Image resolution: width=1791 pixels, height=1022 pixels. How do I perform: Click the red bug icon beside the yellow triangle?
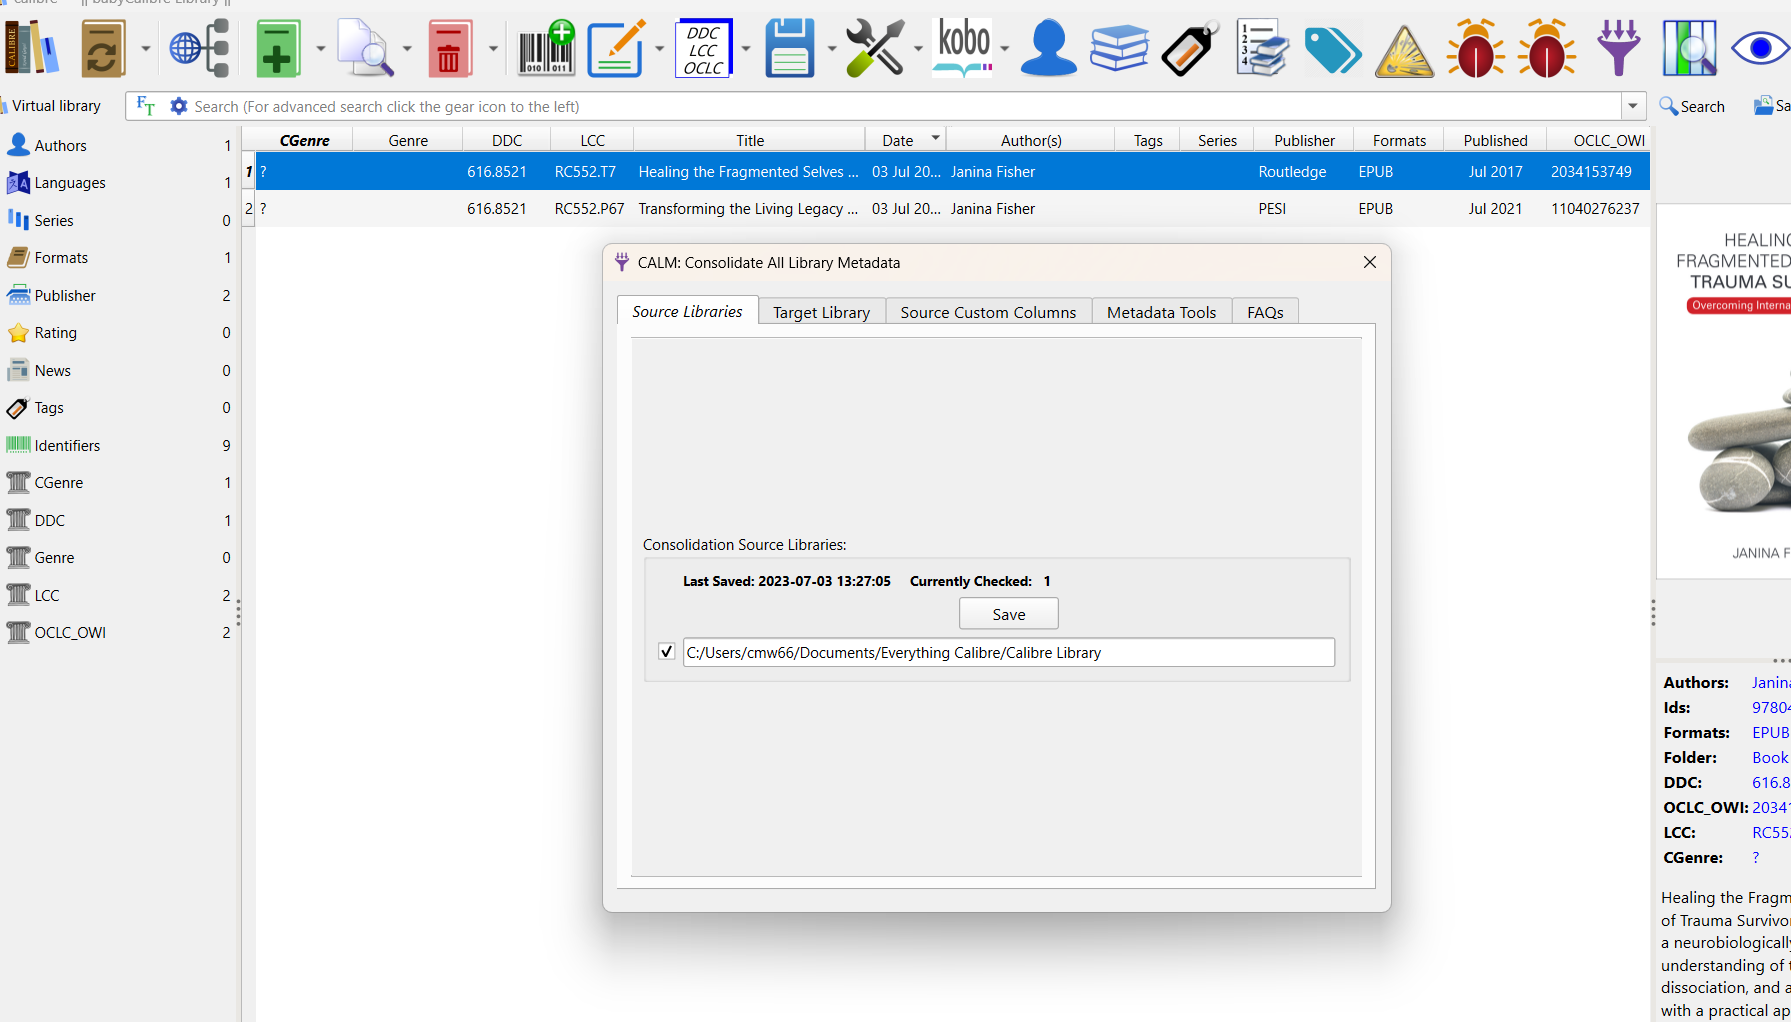(1476, 48)
